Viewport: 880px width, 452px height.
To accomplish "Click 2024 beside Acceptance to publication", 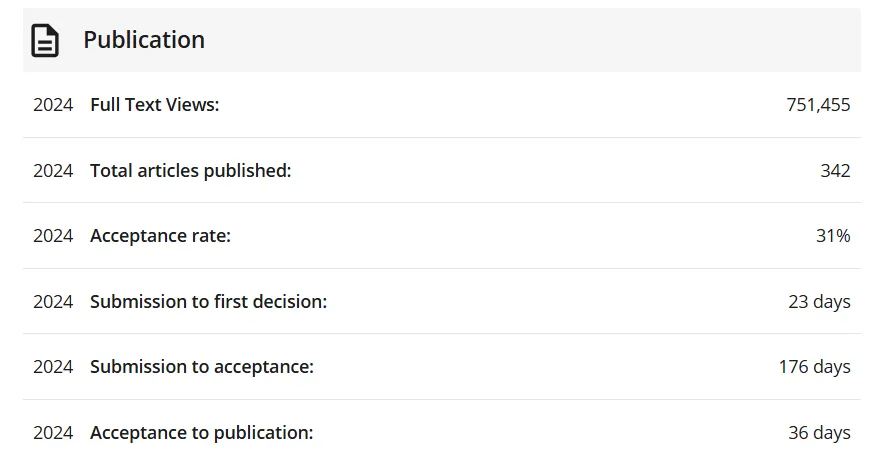I will point(53,433).
